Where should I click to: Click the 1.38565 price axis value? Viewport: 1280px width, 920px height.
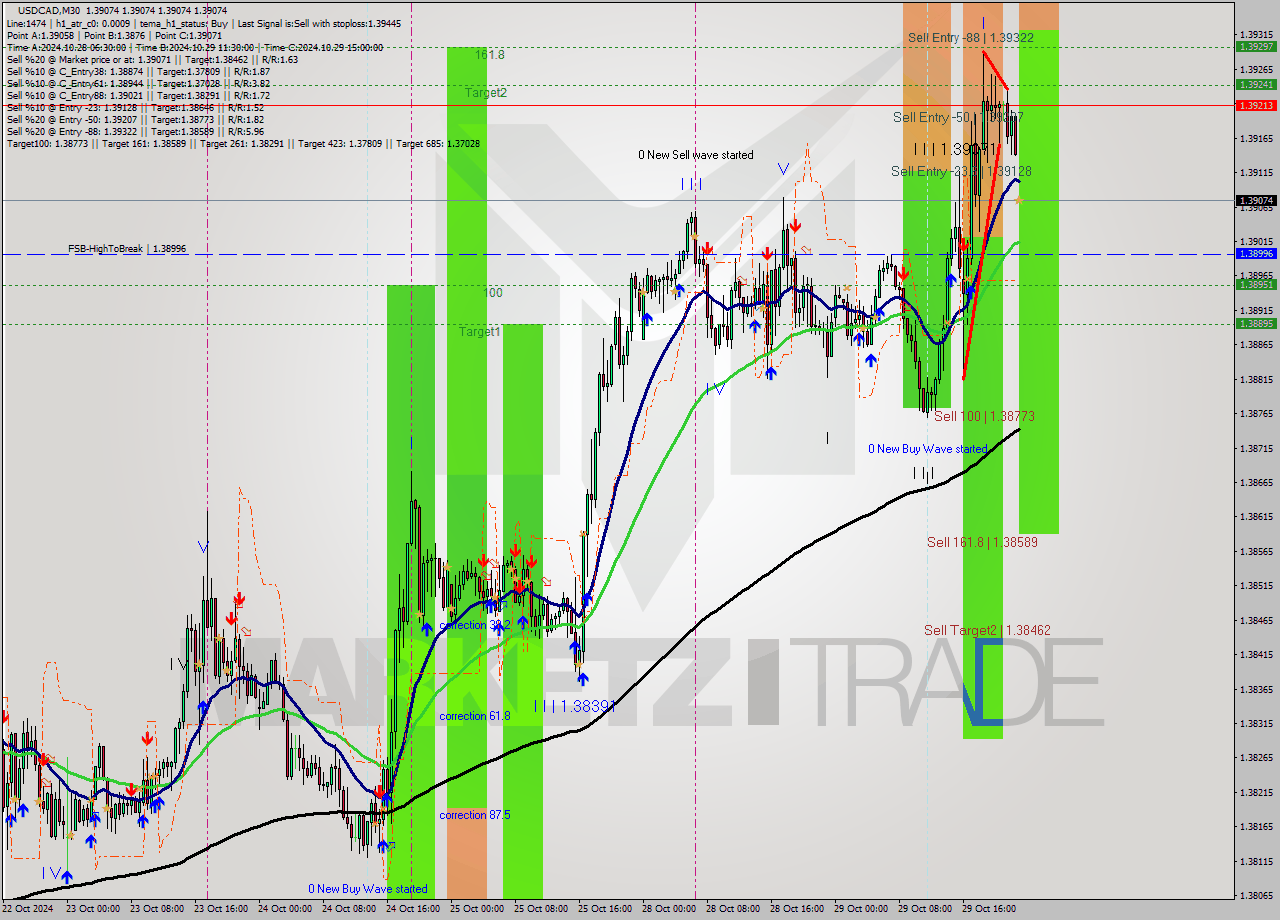pos(1256,551)
